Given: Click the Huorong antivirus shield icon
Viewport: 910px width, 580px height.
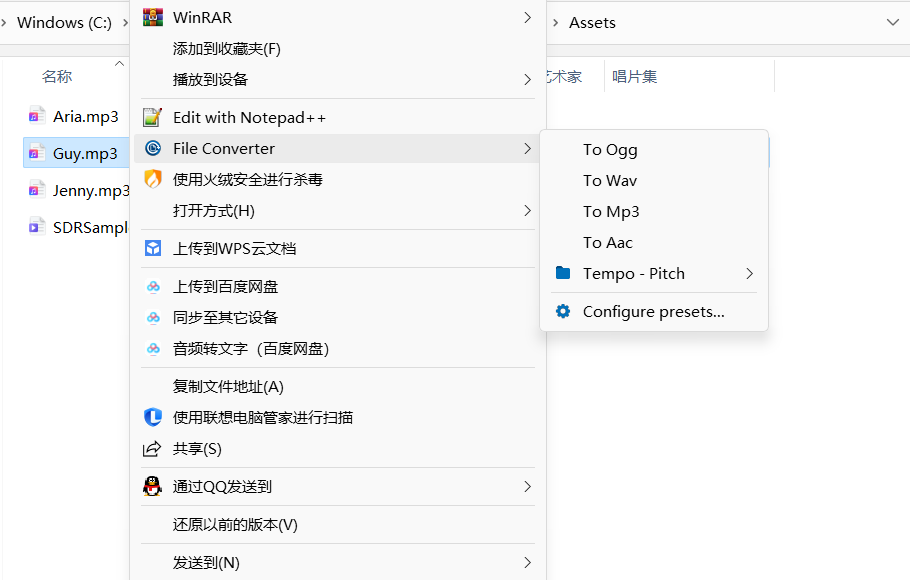Looking at the screenshot, I should [x=153, y=179].
